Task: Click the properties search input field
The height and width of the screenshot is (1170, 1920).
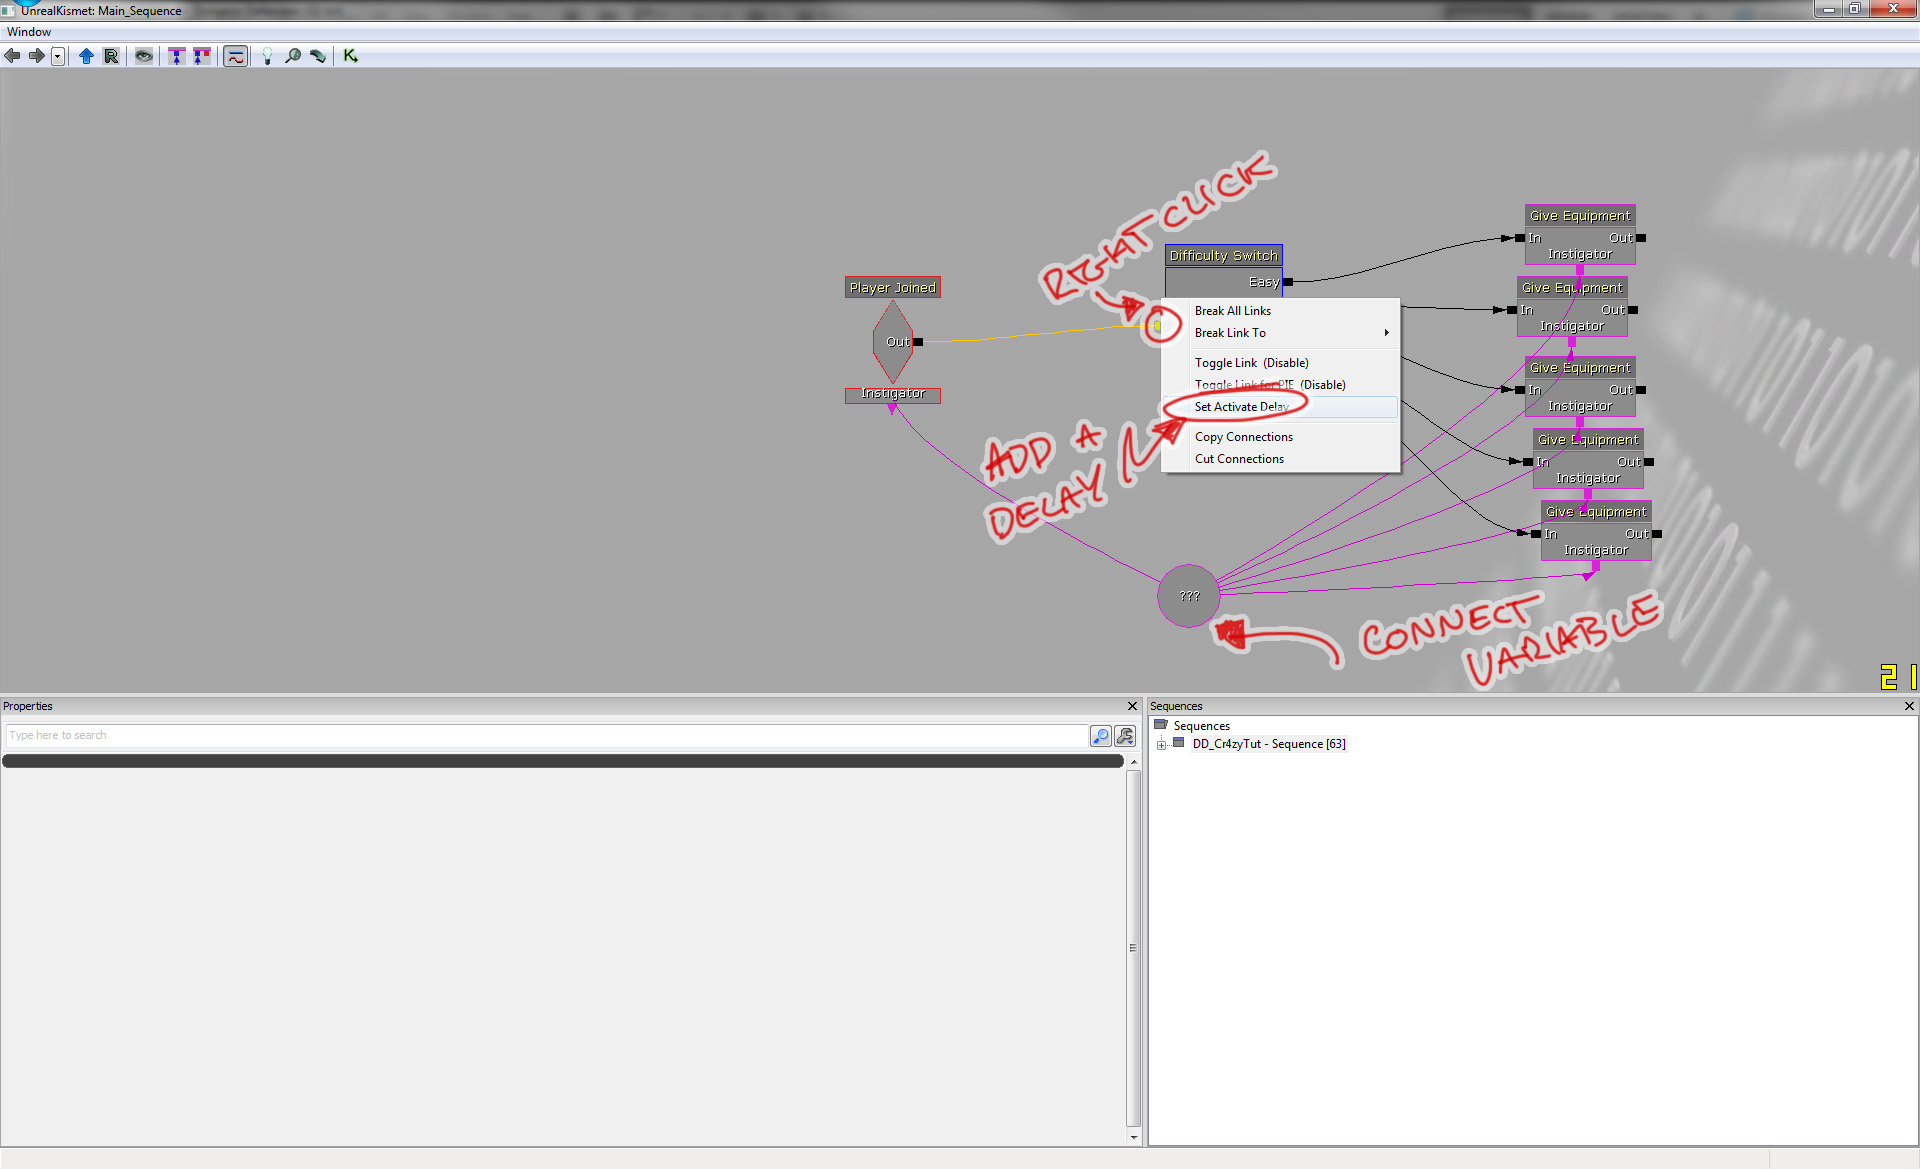Action: pyautogui.click(x=546, y=736)
